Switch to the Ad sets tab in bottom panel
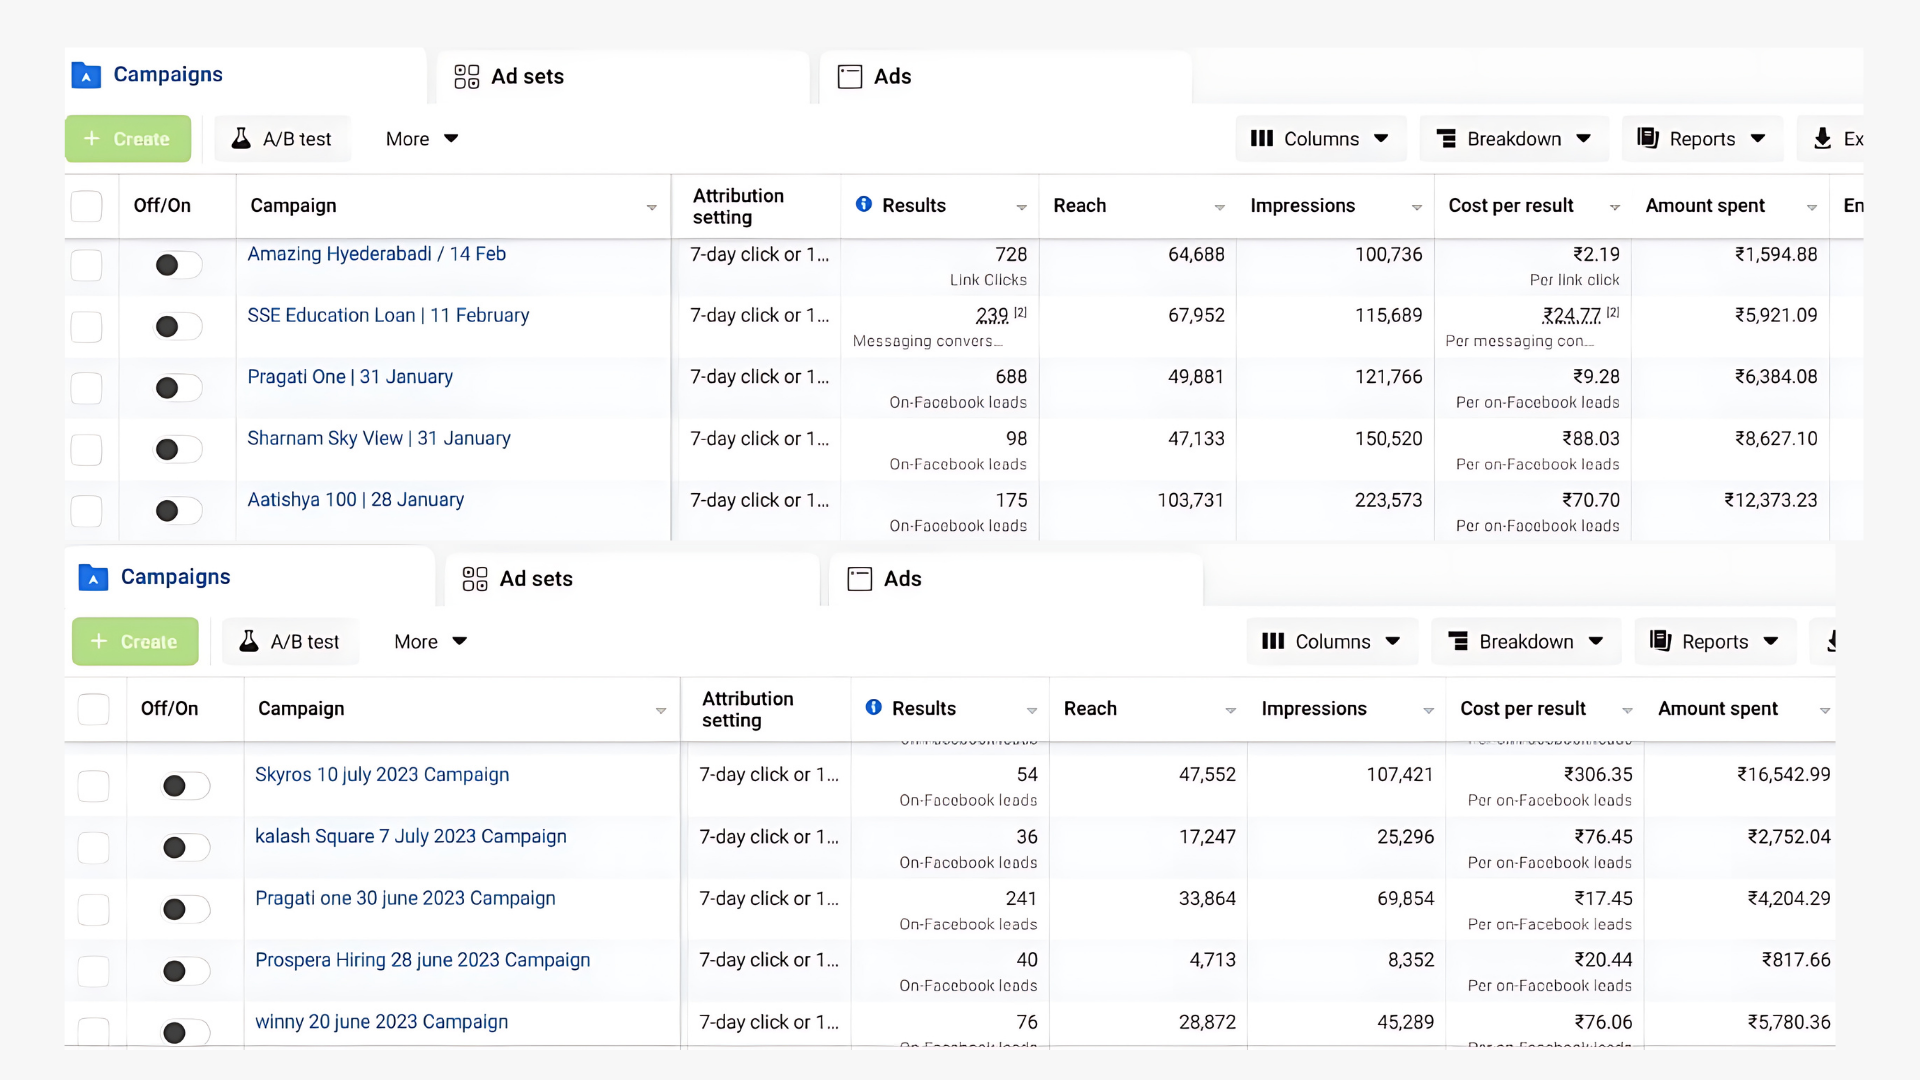Viewport: 1920px width, 1080px height. (536, 579)
